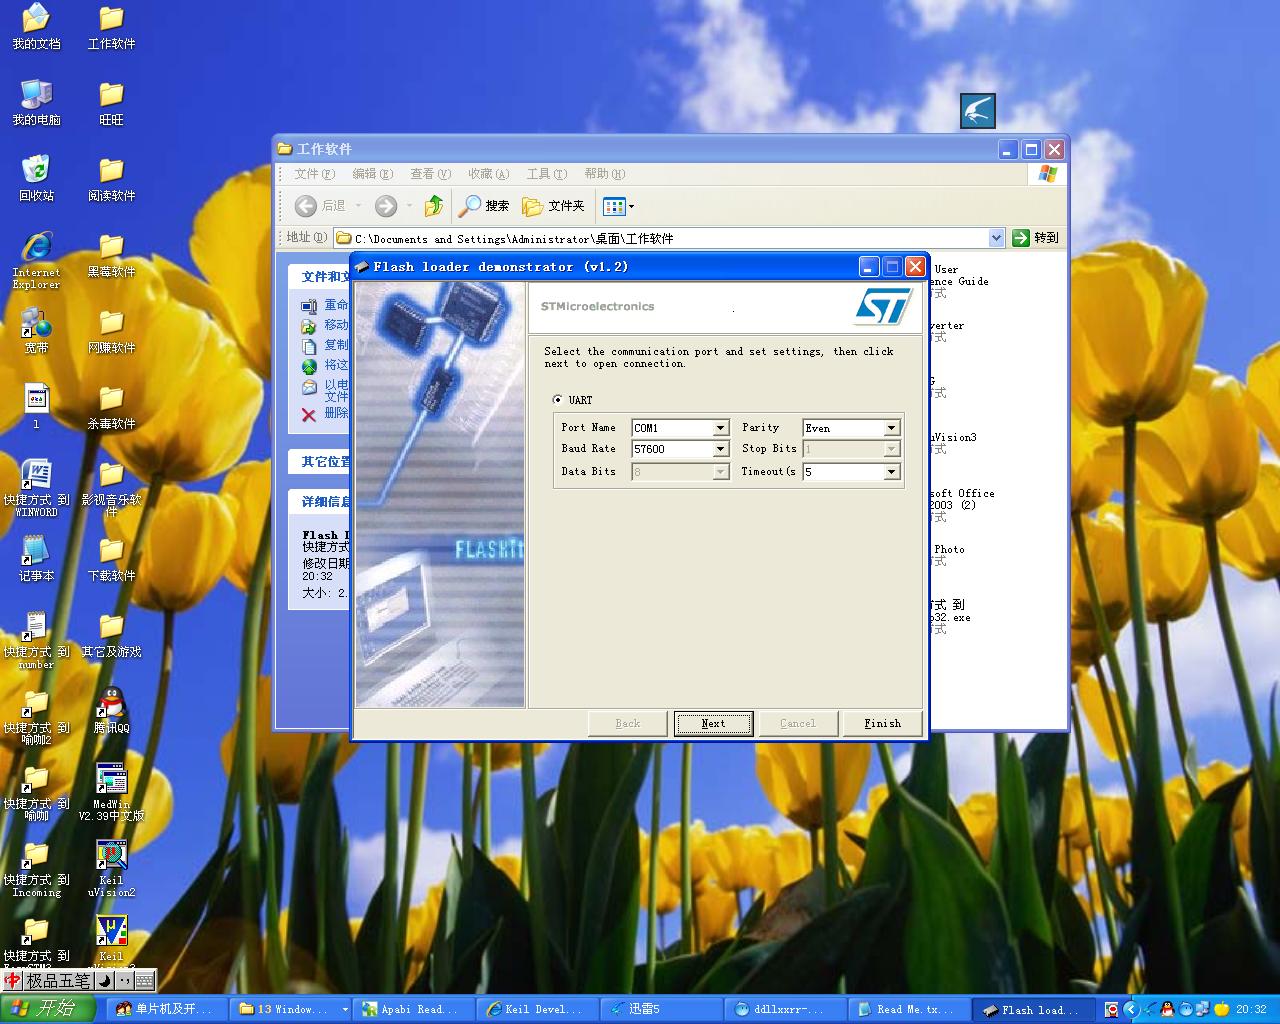Expand the address bar dropdown arrow
The width and height of the screenshot is (1280, 1024).
coord(996,238)
